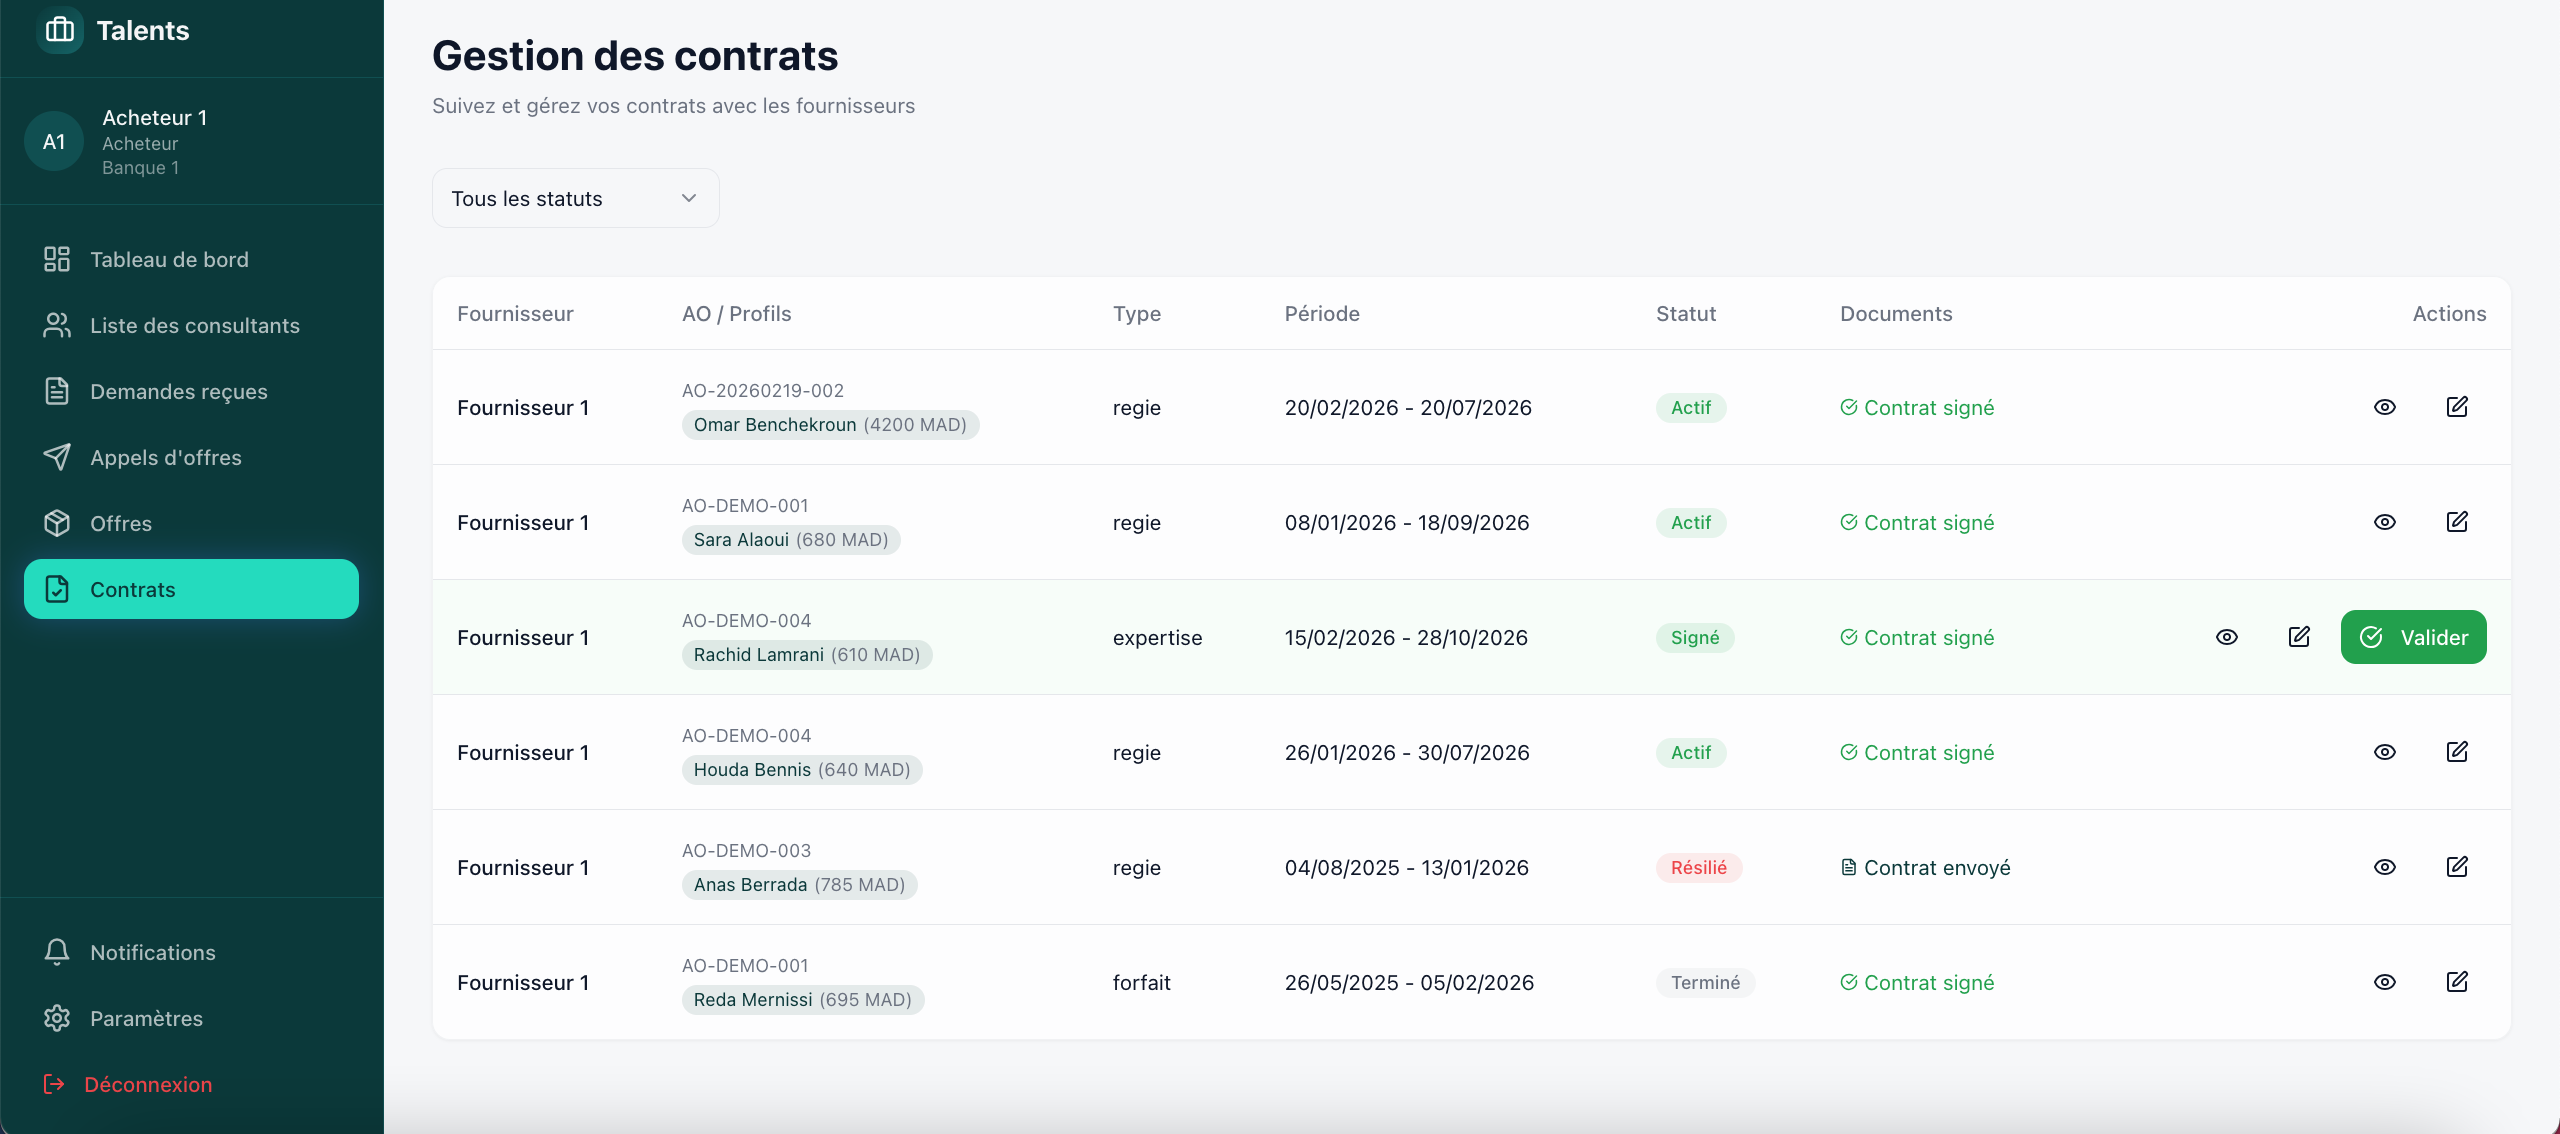
Task: Open Notifications from the sidebar
Action: coord(152,952)
